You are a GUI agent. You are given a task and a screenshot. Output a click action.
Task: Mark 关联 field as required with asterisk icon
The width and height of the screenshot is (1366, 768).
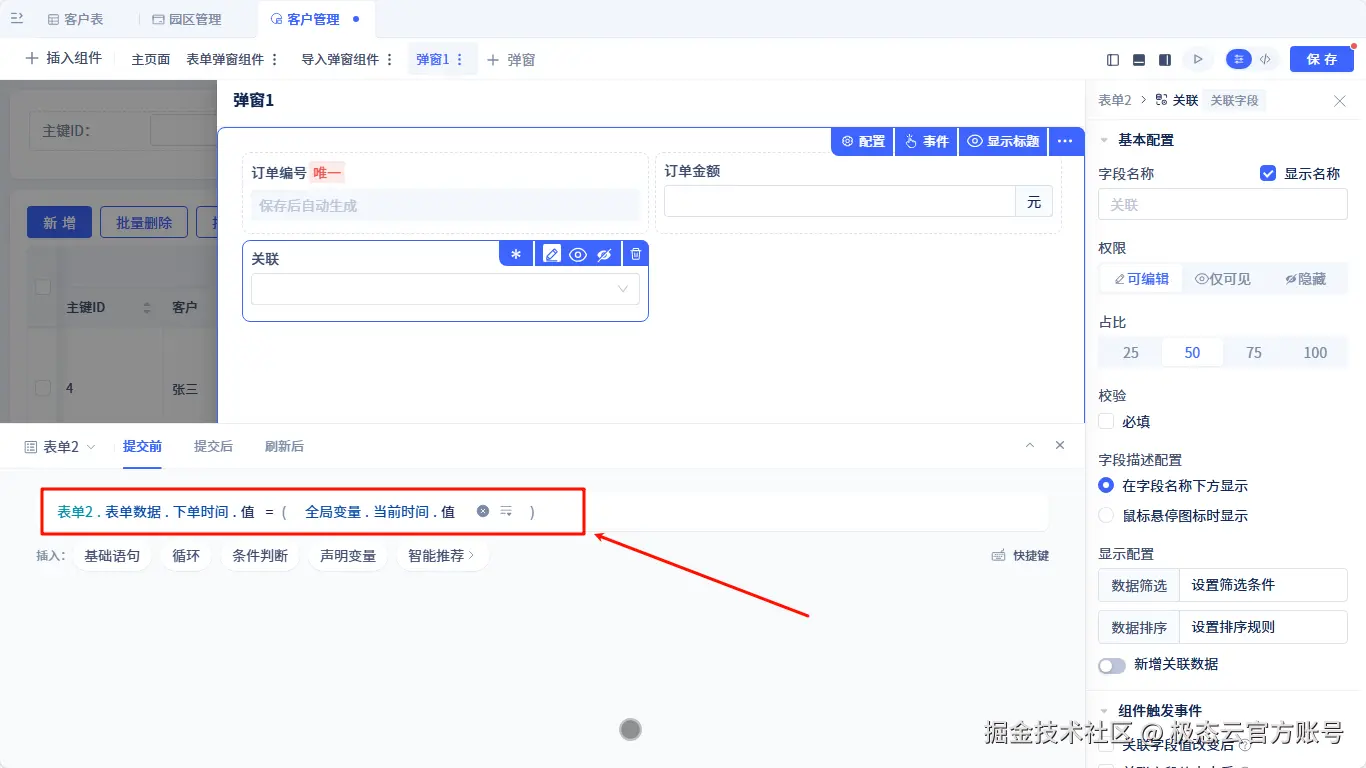516,254
